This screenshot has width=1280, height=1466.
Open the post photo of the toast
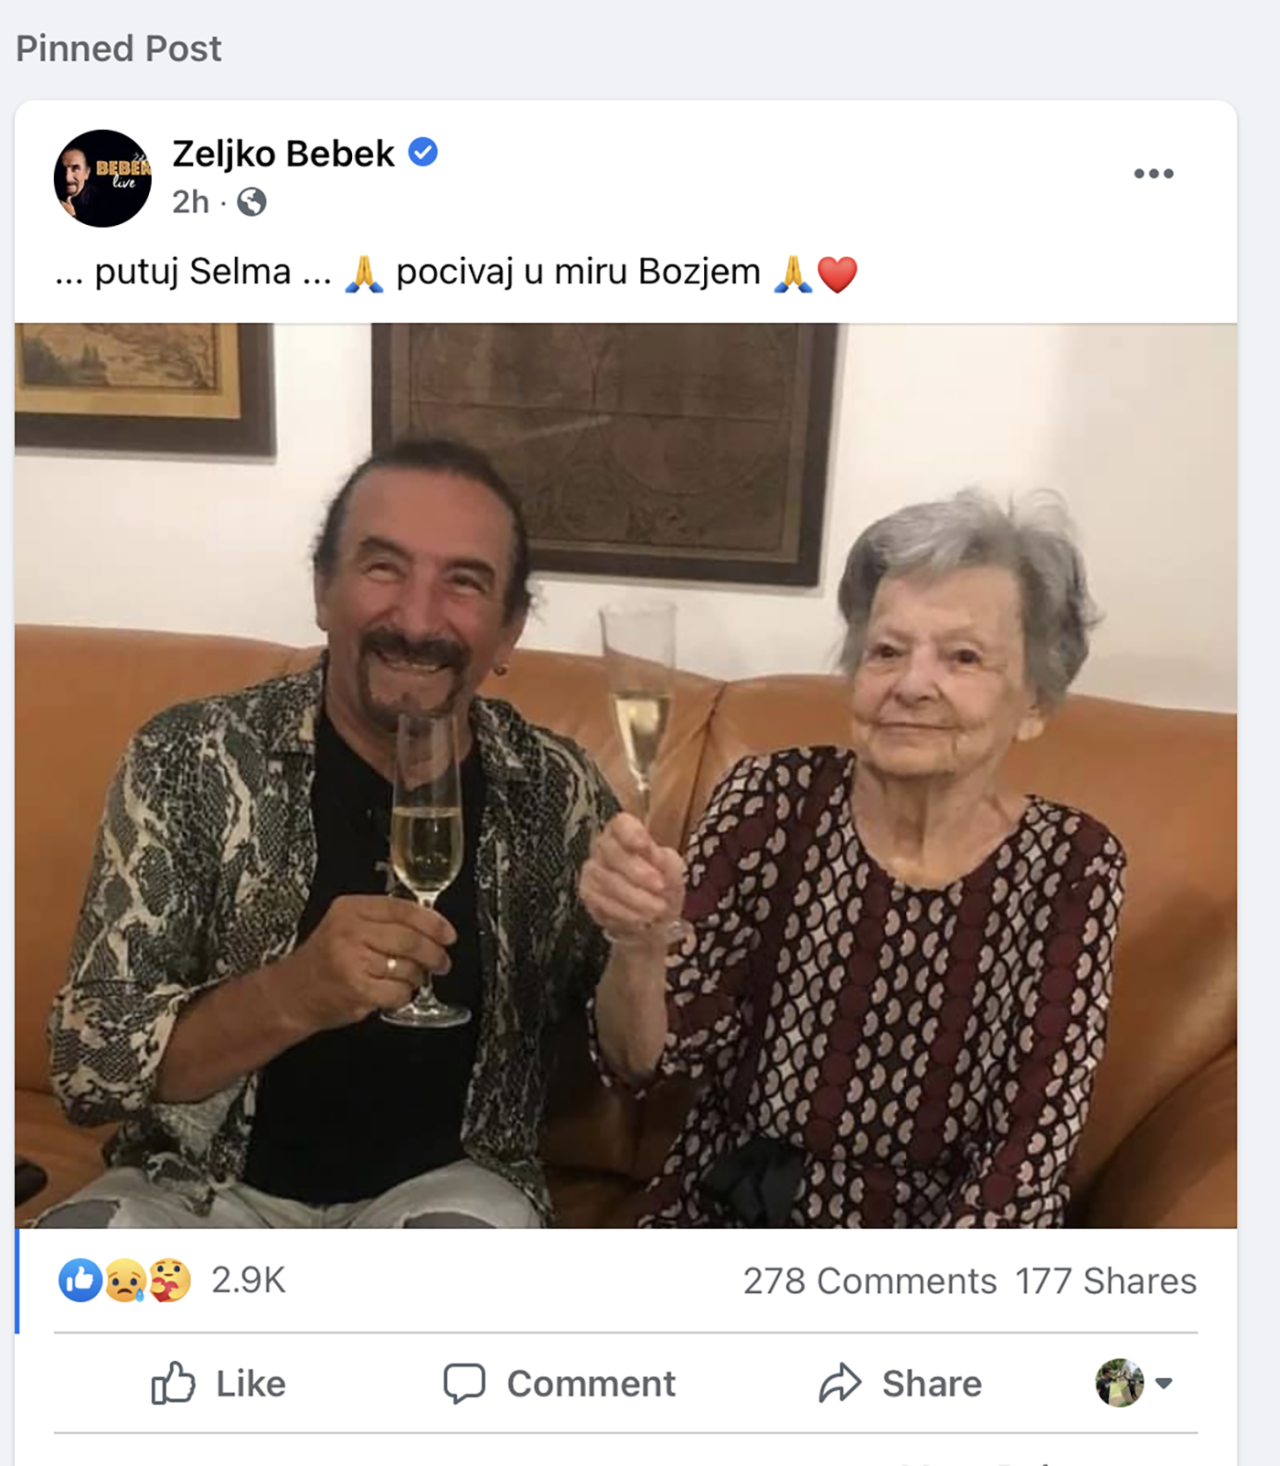(x=626, y=775)
